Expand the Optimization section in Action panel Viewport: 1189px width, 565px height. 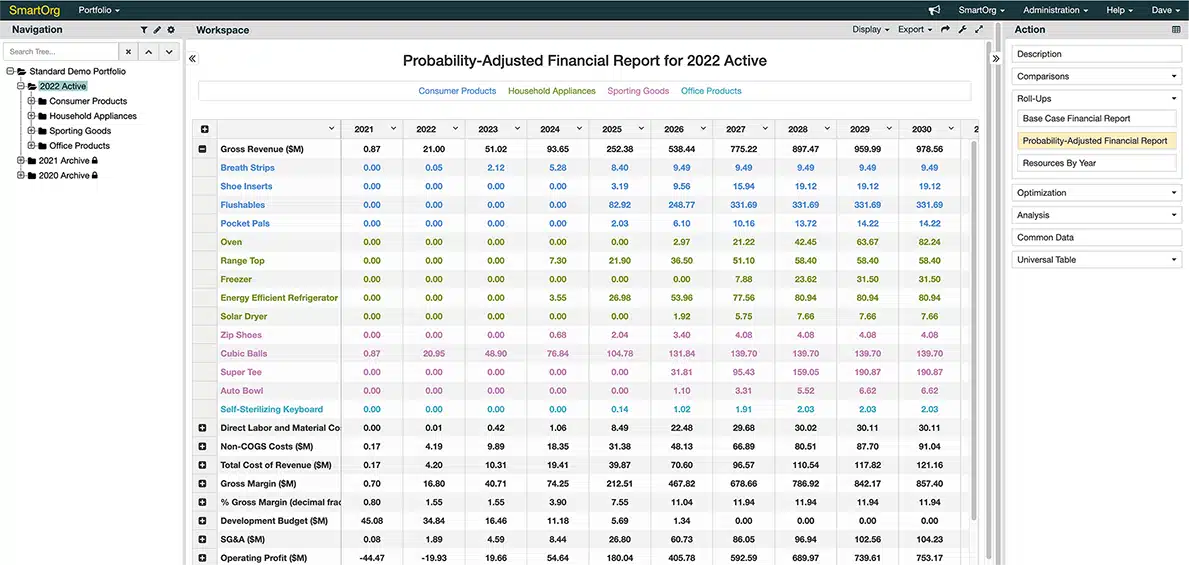coord(1096,193)
